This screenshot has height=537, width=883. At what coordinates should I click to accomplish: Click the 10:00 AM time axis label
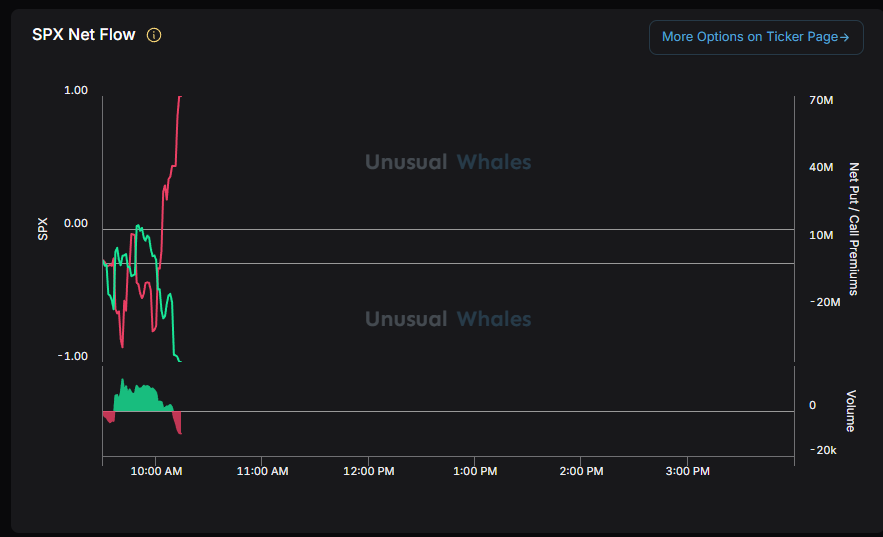[156, 471]
